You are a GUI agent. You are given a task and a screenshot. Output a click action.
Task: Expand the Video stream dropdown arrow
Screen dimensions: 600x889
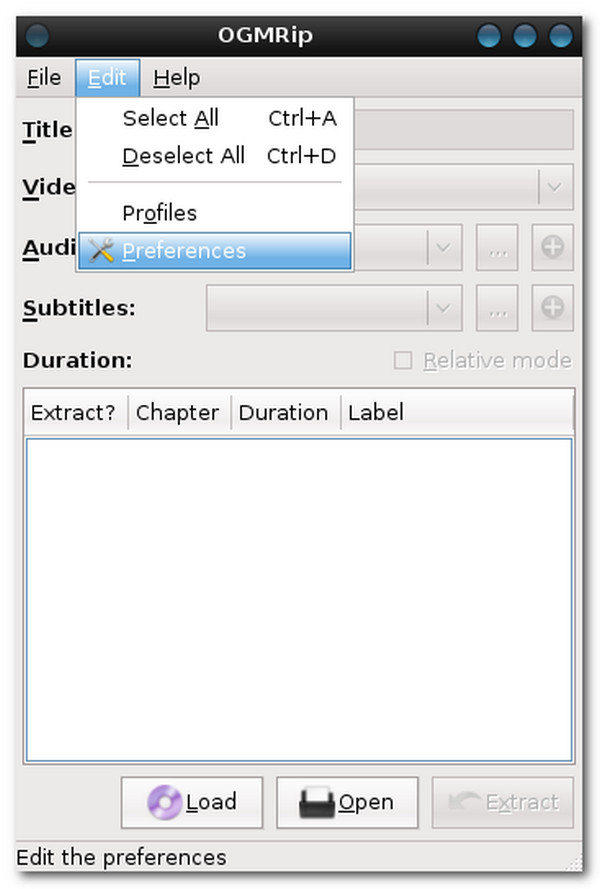(555, 187)
